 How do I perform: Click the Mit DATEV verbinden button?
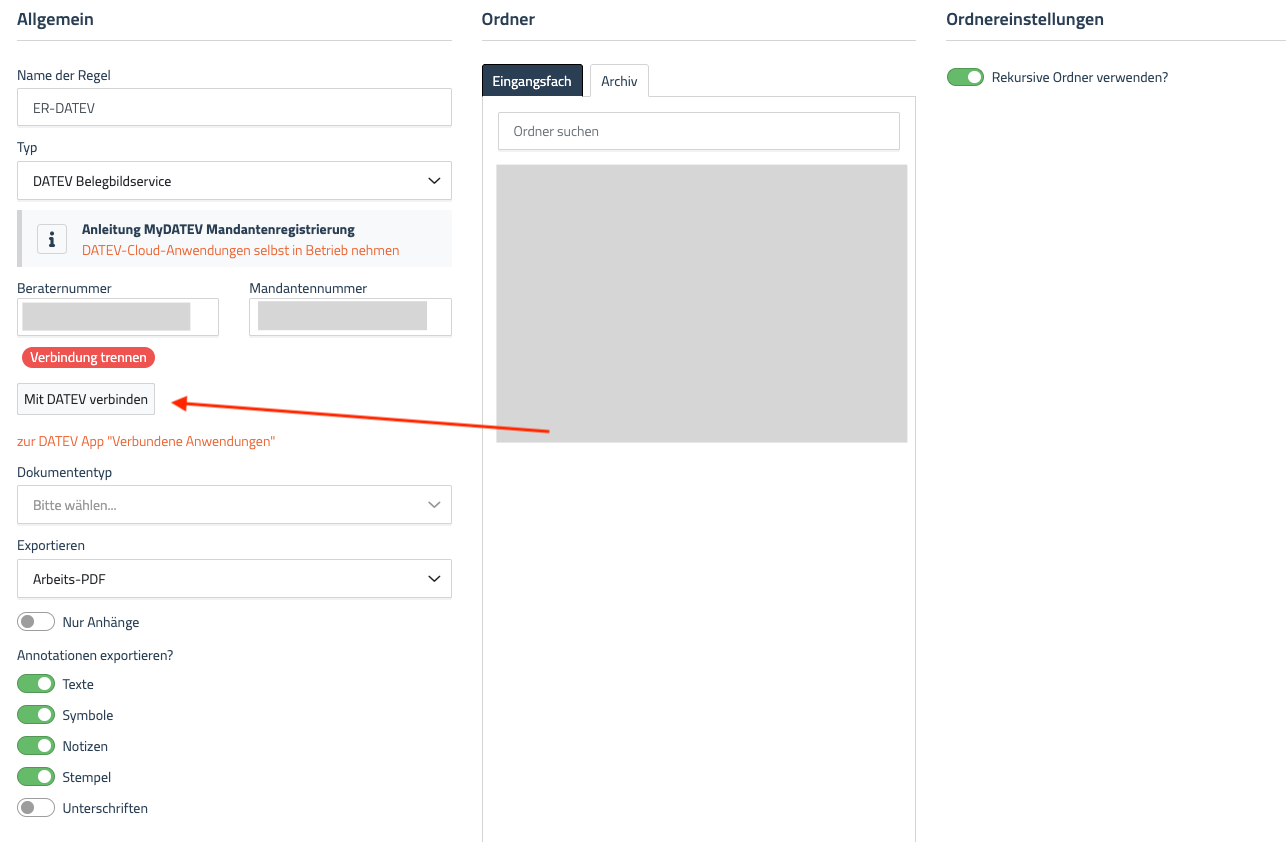[x=86, y=399]
